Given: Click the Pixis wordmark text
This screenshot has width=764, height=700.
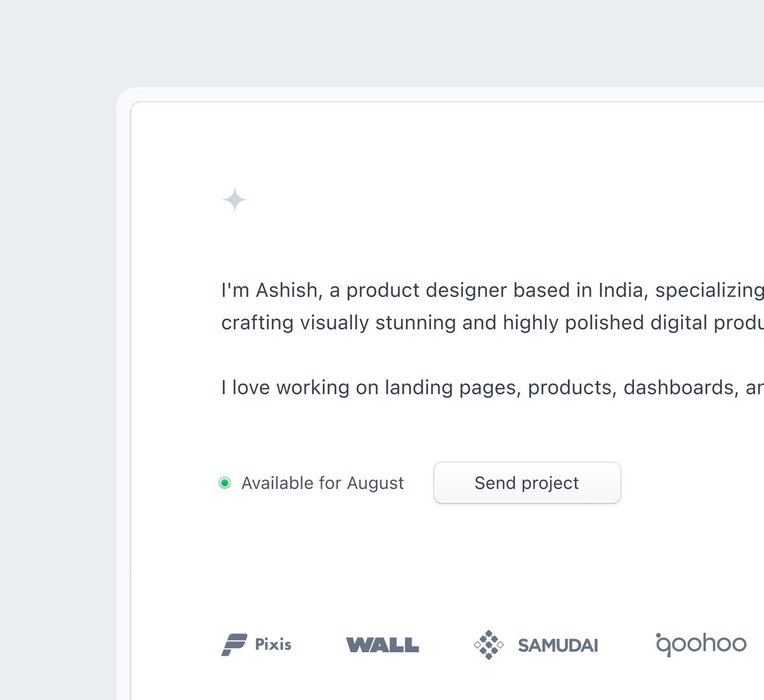Looking at the screenshot, I should 273,645.
